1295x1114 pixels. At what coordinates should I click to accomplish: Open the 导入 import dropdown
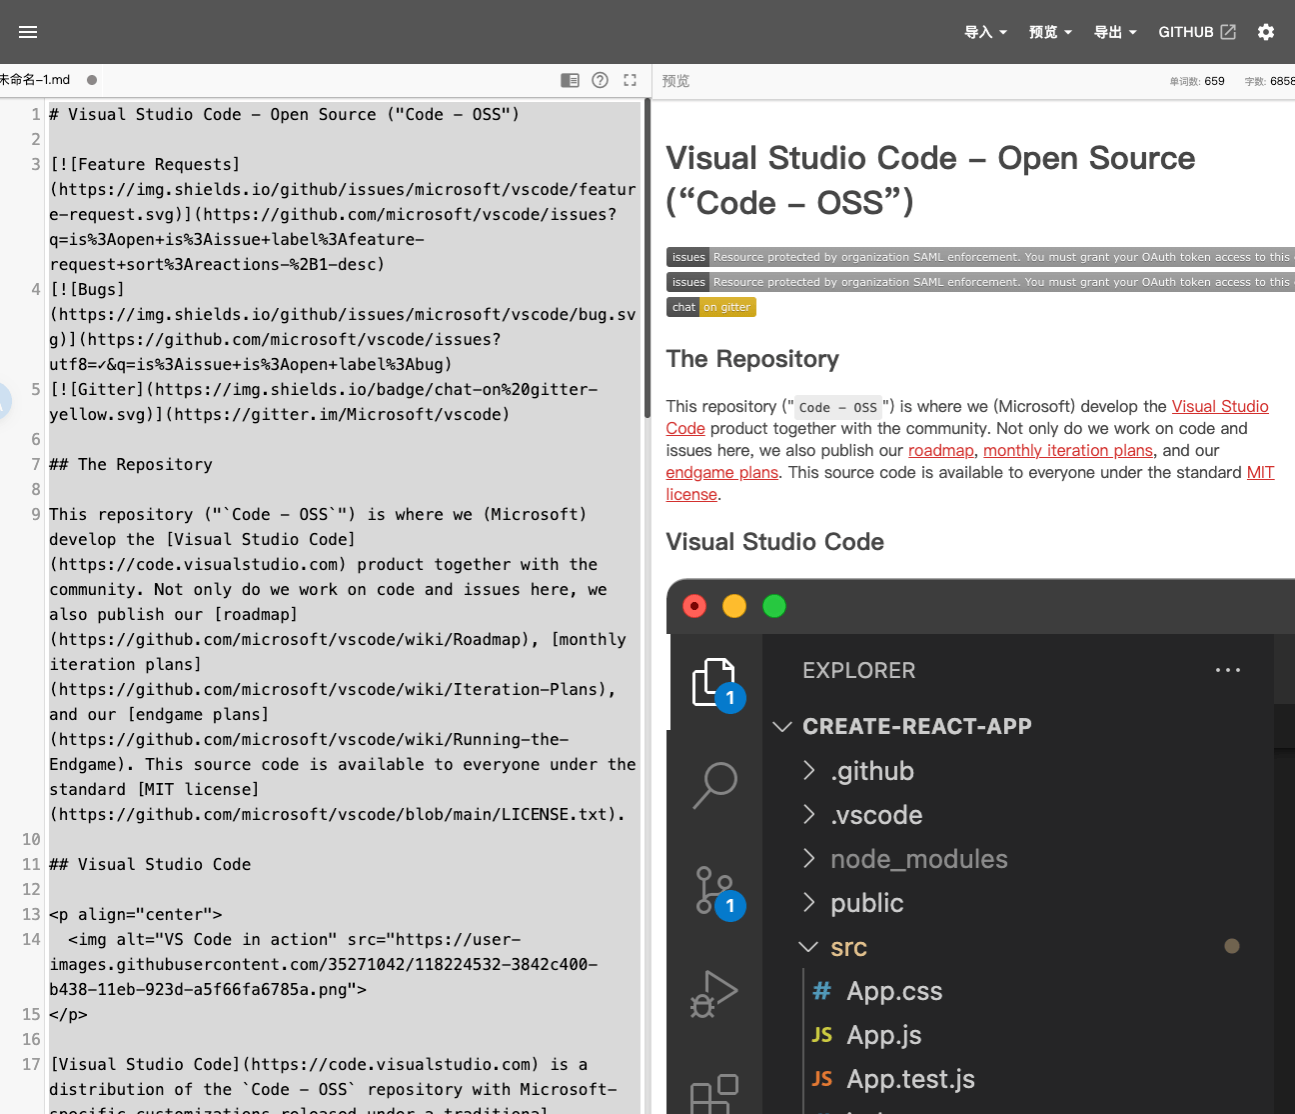pos(985,32)
